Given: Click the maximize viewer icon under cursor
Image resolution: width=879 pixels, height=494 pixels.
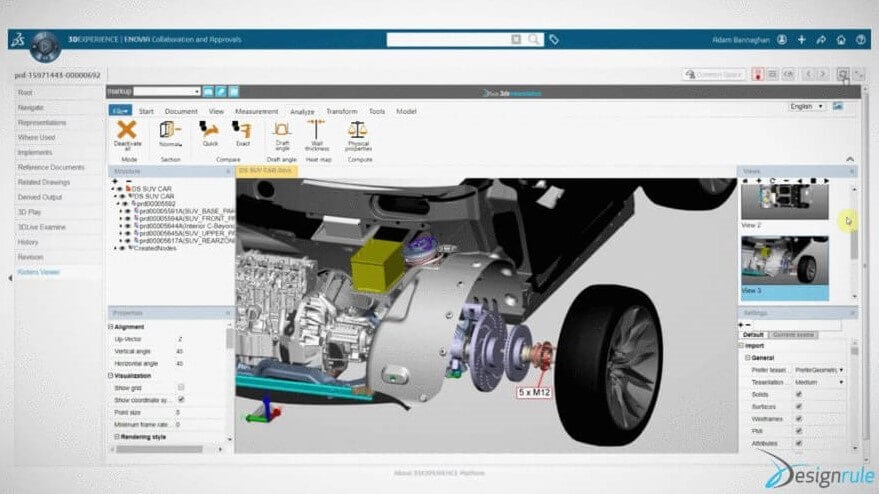Looking at the screenshot, I should (x=843, y=74).
